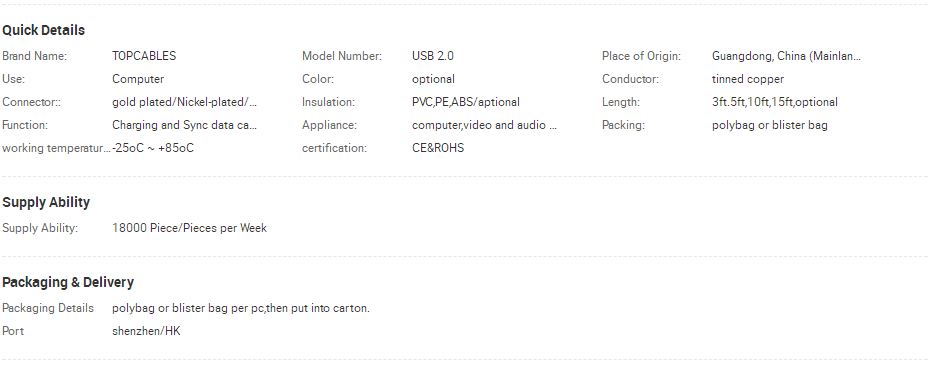Click the Packaging & Delivery heading

coord(68,282)
